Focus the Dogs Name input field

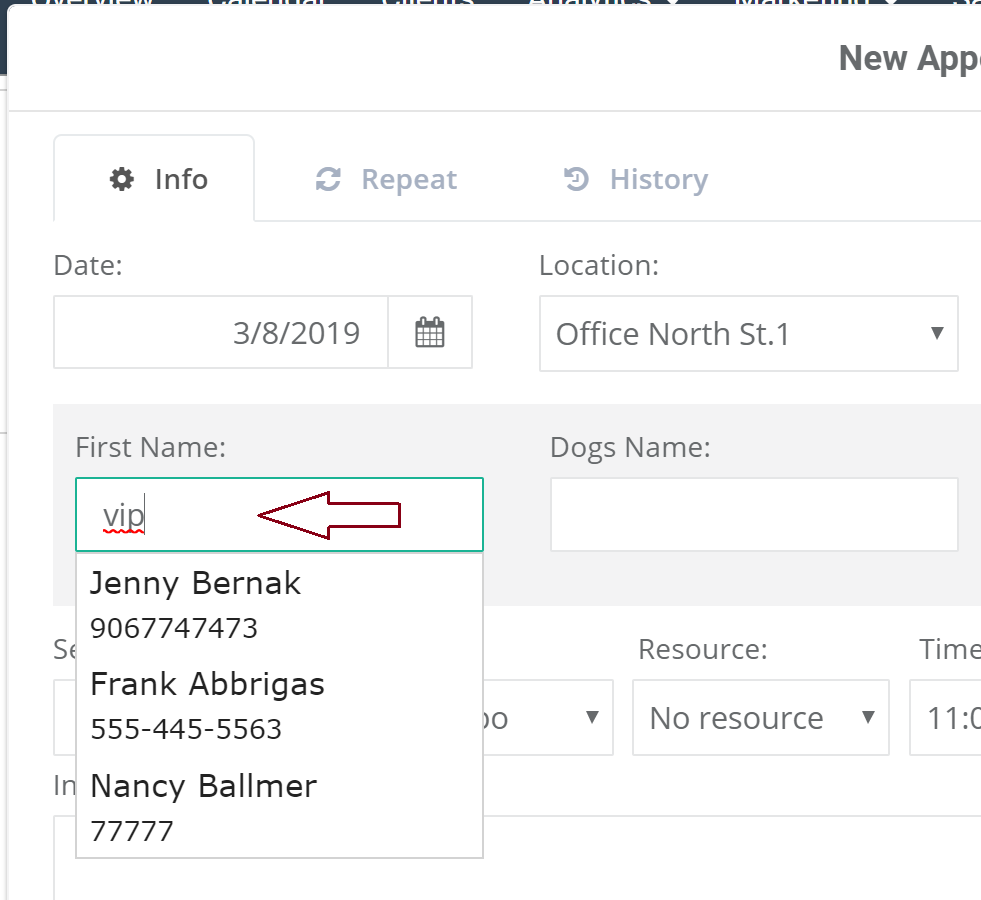coord(754,515)
